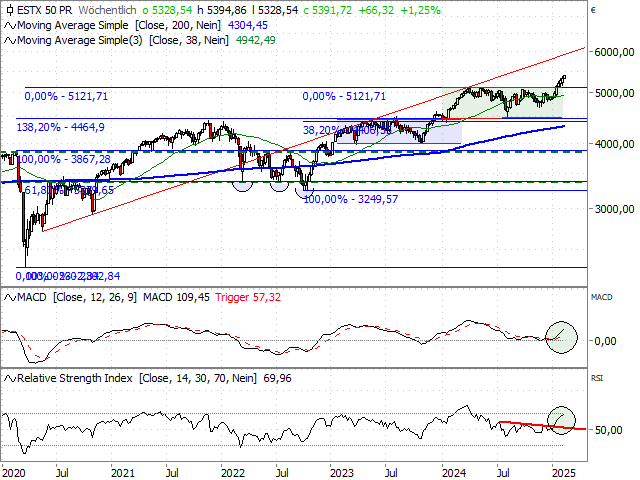640x480 pixels.
Task: Click the high value 5394,86
Action: (x=222, y=10)
